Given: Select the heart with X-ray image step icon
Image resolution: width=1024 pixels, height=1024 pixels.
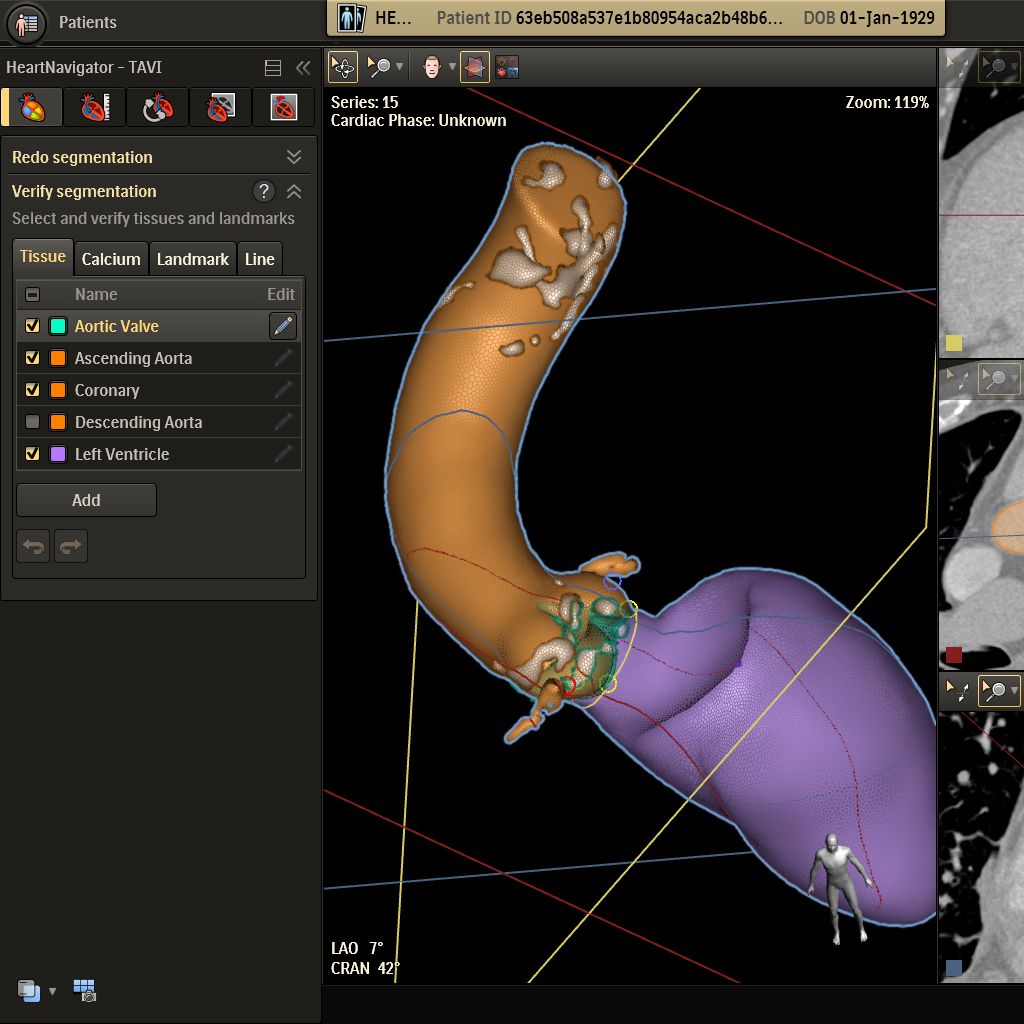Looking at the screenshot, I should pos(221,107).
